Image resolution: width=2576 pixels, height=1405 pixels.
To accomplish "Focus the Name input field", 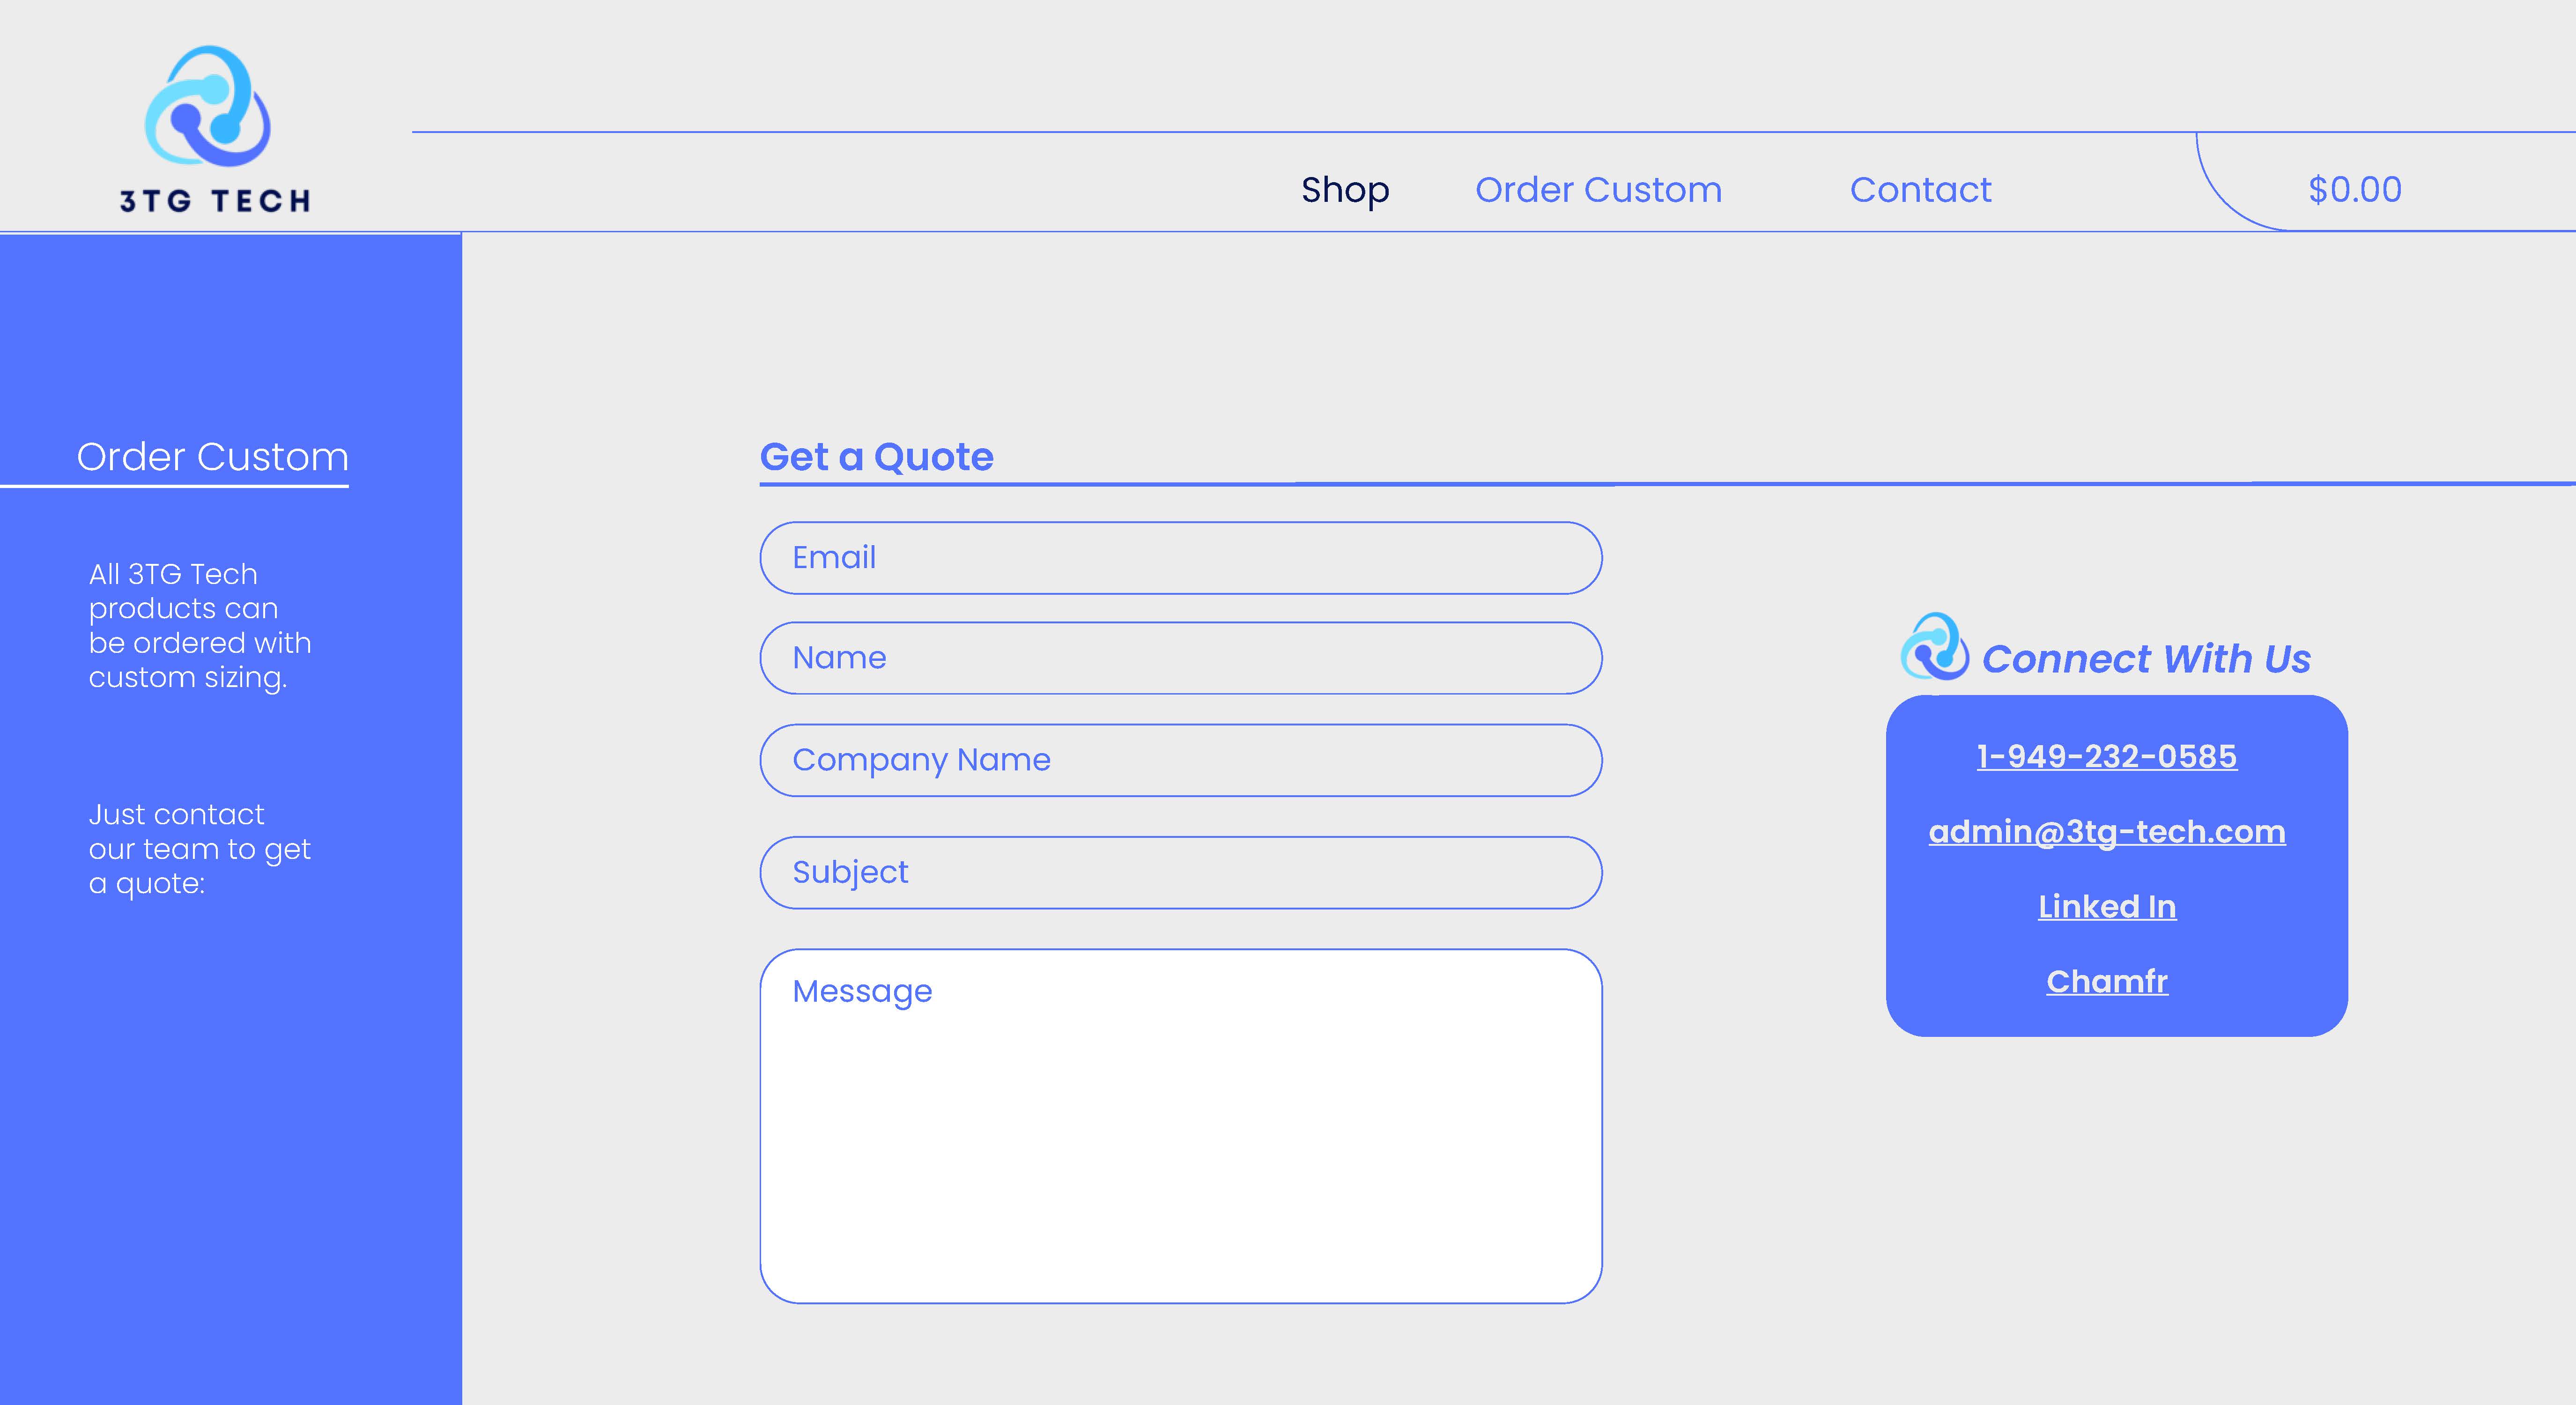I will pyautogui.click(x=1180, y=658).
